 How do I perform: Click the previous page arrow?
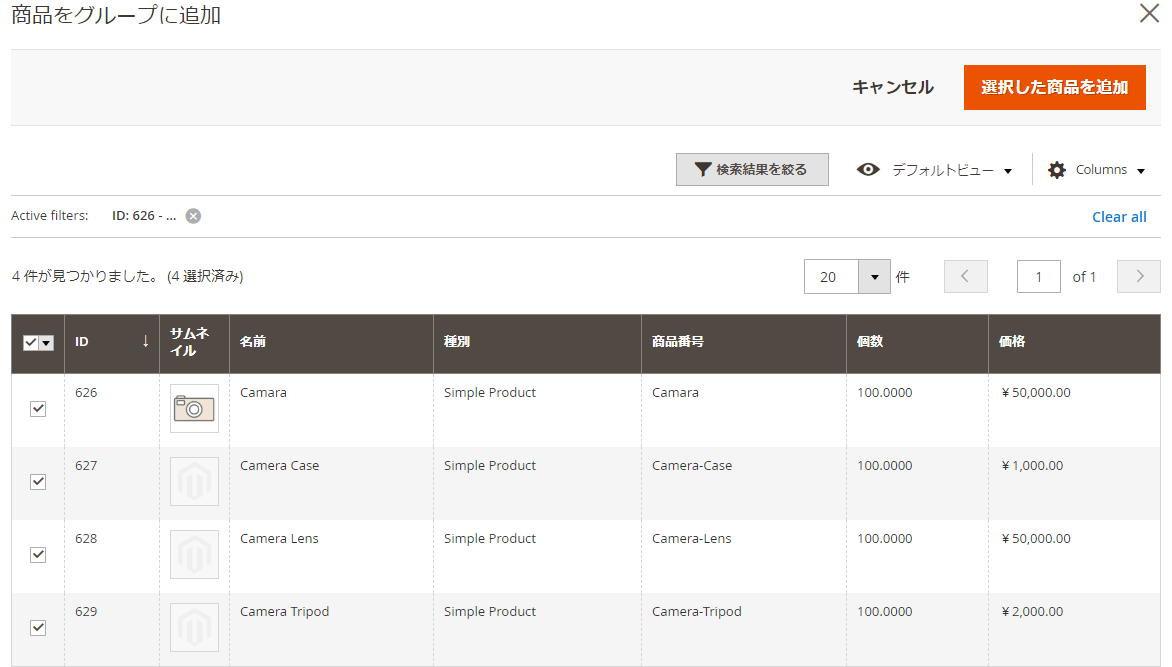point(965,276)
